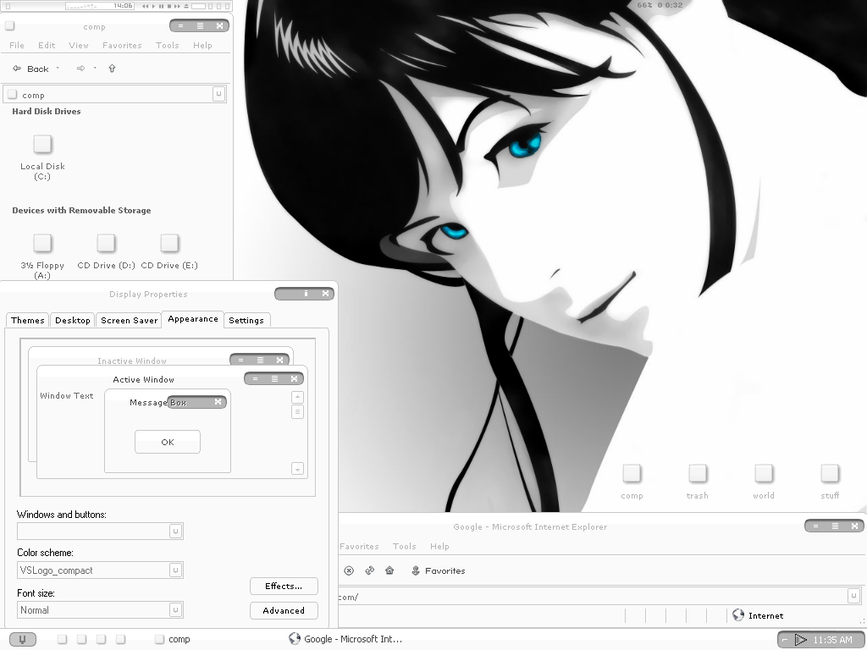This screenshot has height=650, width=867.
Task: Open the Tools menu in comp window
Action: pos(167,45)
